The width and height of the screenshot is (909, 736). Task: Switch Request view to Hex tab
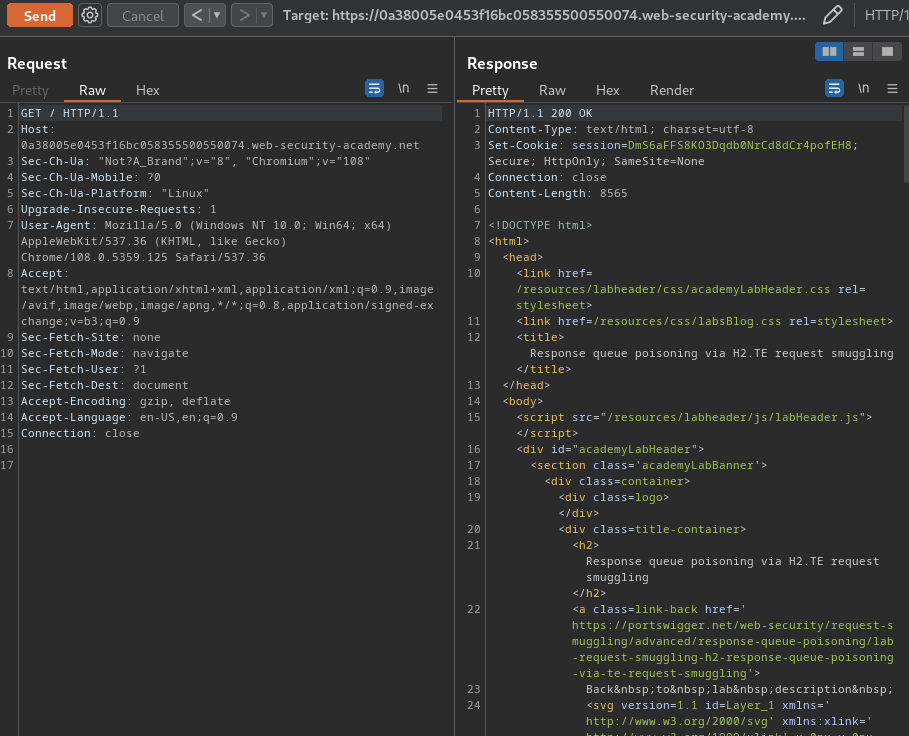147,90
